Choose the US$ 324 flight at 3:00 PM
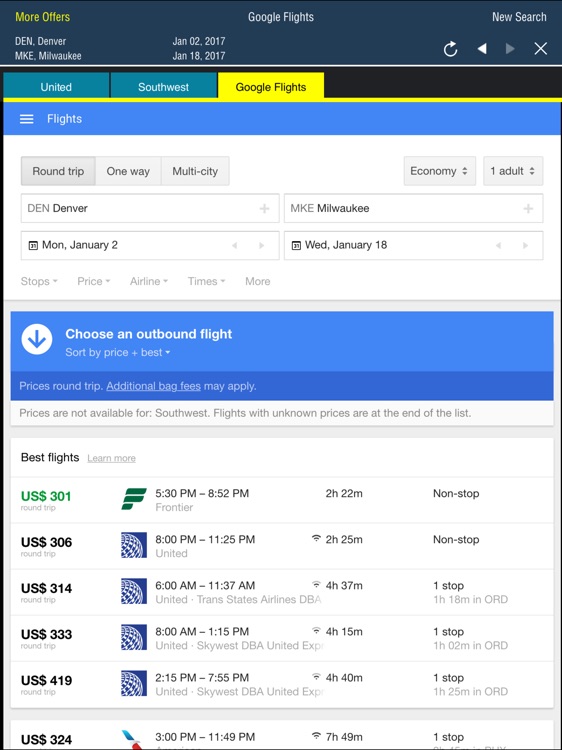The height and width of the screenshot is (750, 562). tap(282, 737)
